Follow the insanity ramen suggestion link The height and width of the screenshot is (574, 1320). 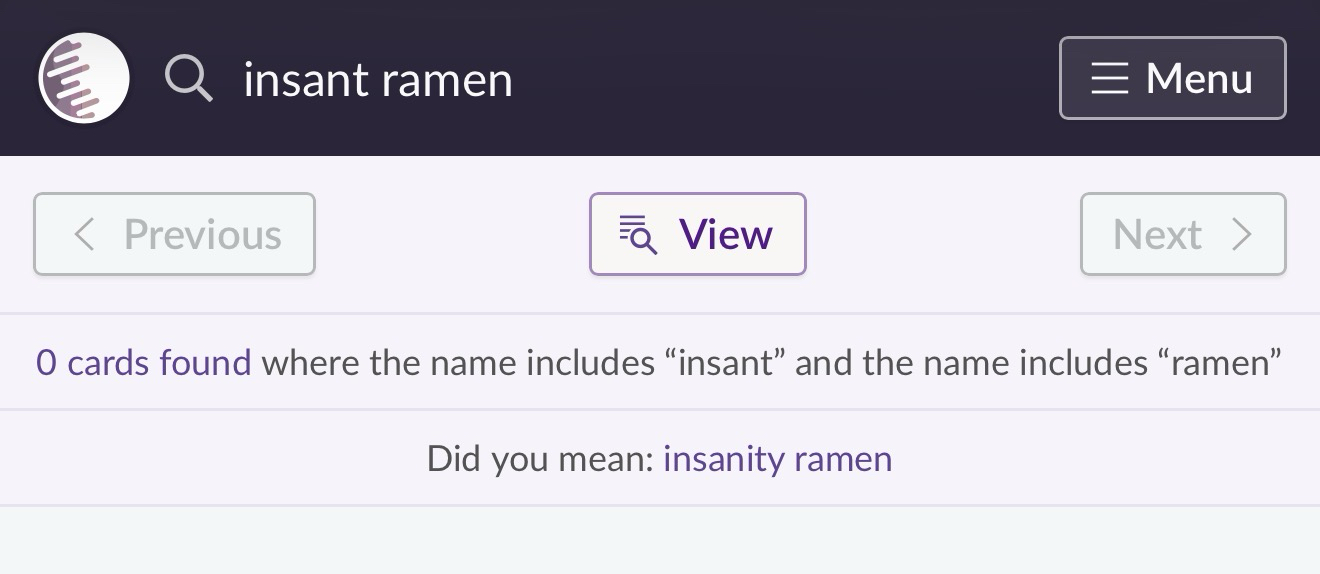(x=777, y=458)
